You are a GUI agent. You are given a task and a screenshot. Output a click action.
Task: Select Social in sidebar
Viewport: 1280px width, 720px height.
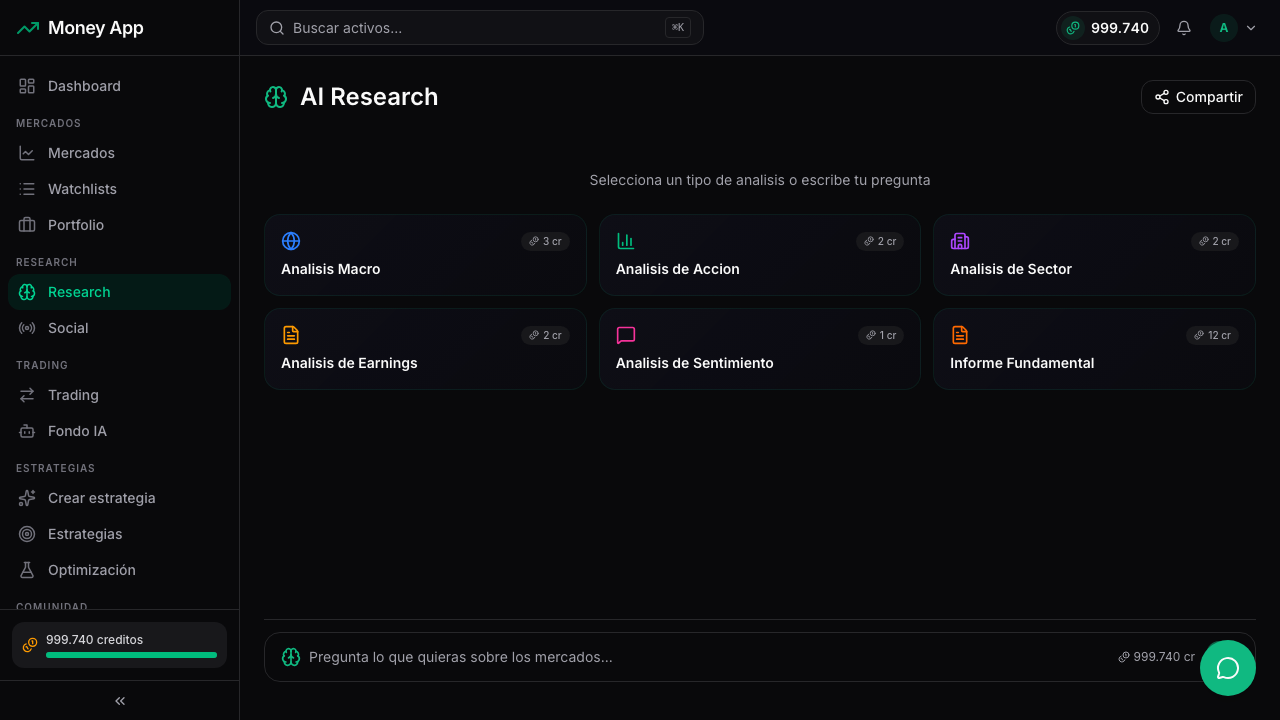click(119, 328)
